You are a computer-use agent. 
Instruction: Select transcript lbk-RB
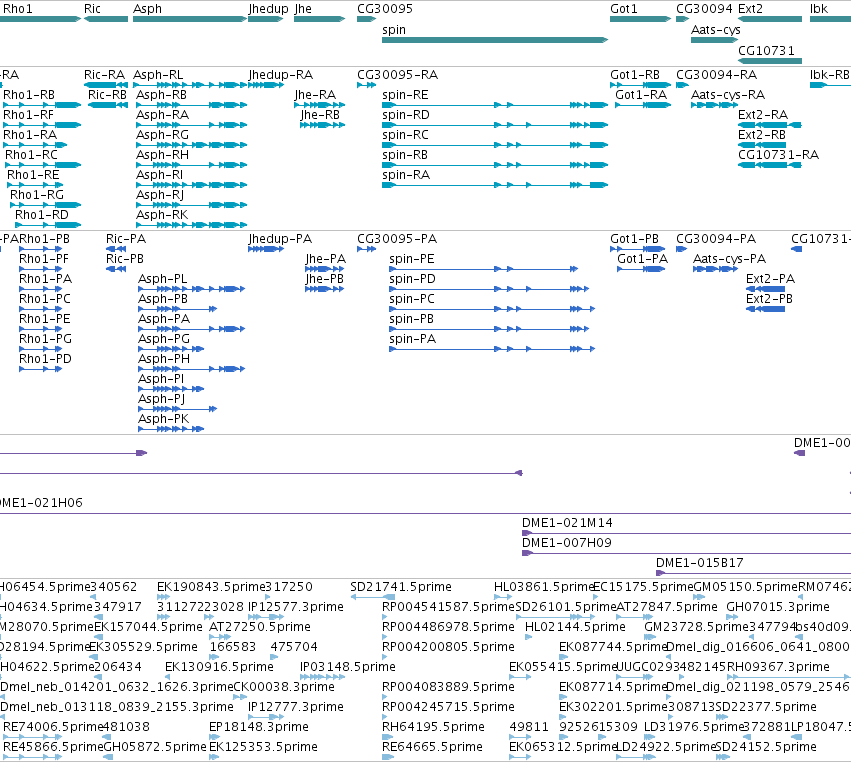829,75
